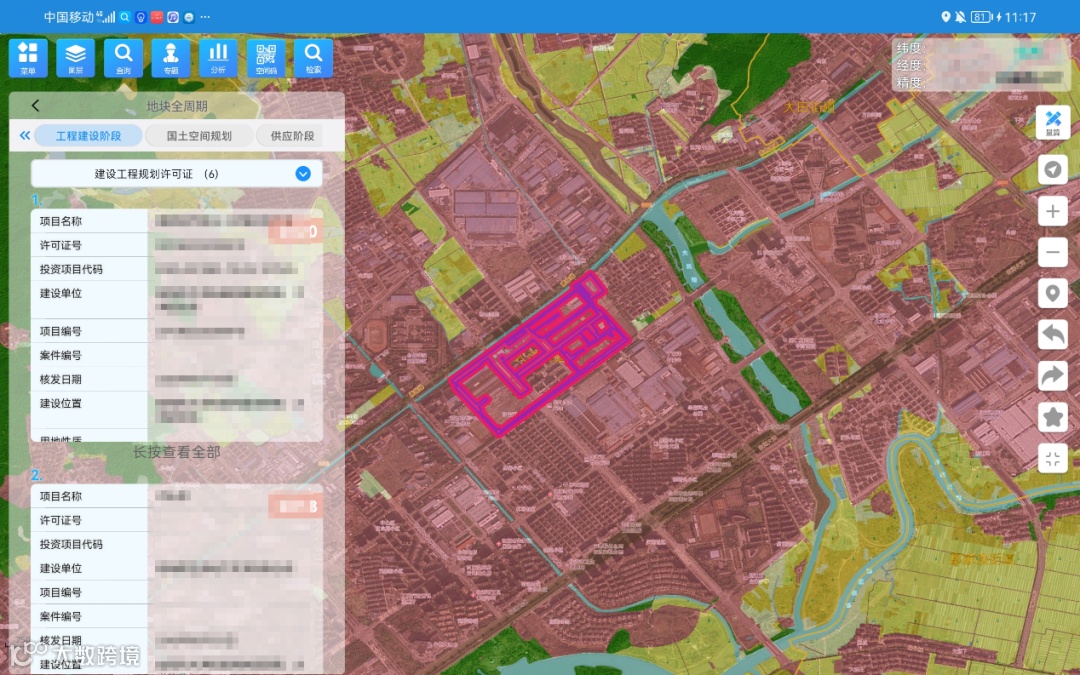Open the 分析 bar-chart tool
This screenshot has height=675, width=1080.
tap(218, 58)
